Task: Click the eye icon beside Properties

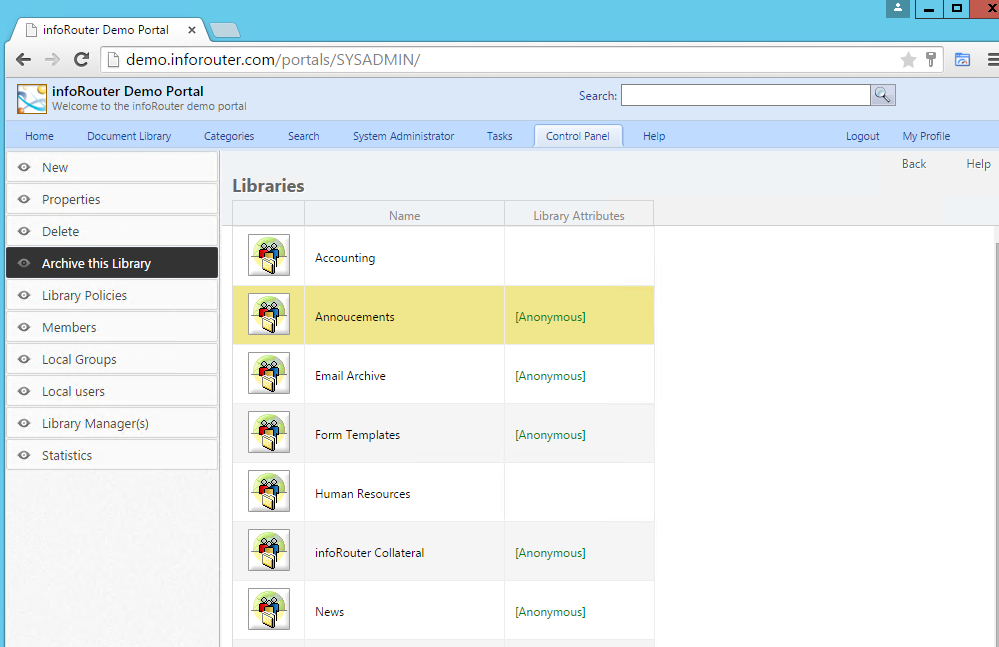Action: tap(24, 199)
